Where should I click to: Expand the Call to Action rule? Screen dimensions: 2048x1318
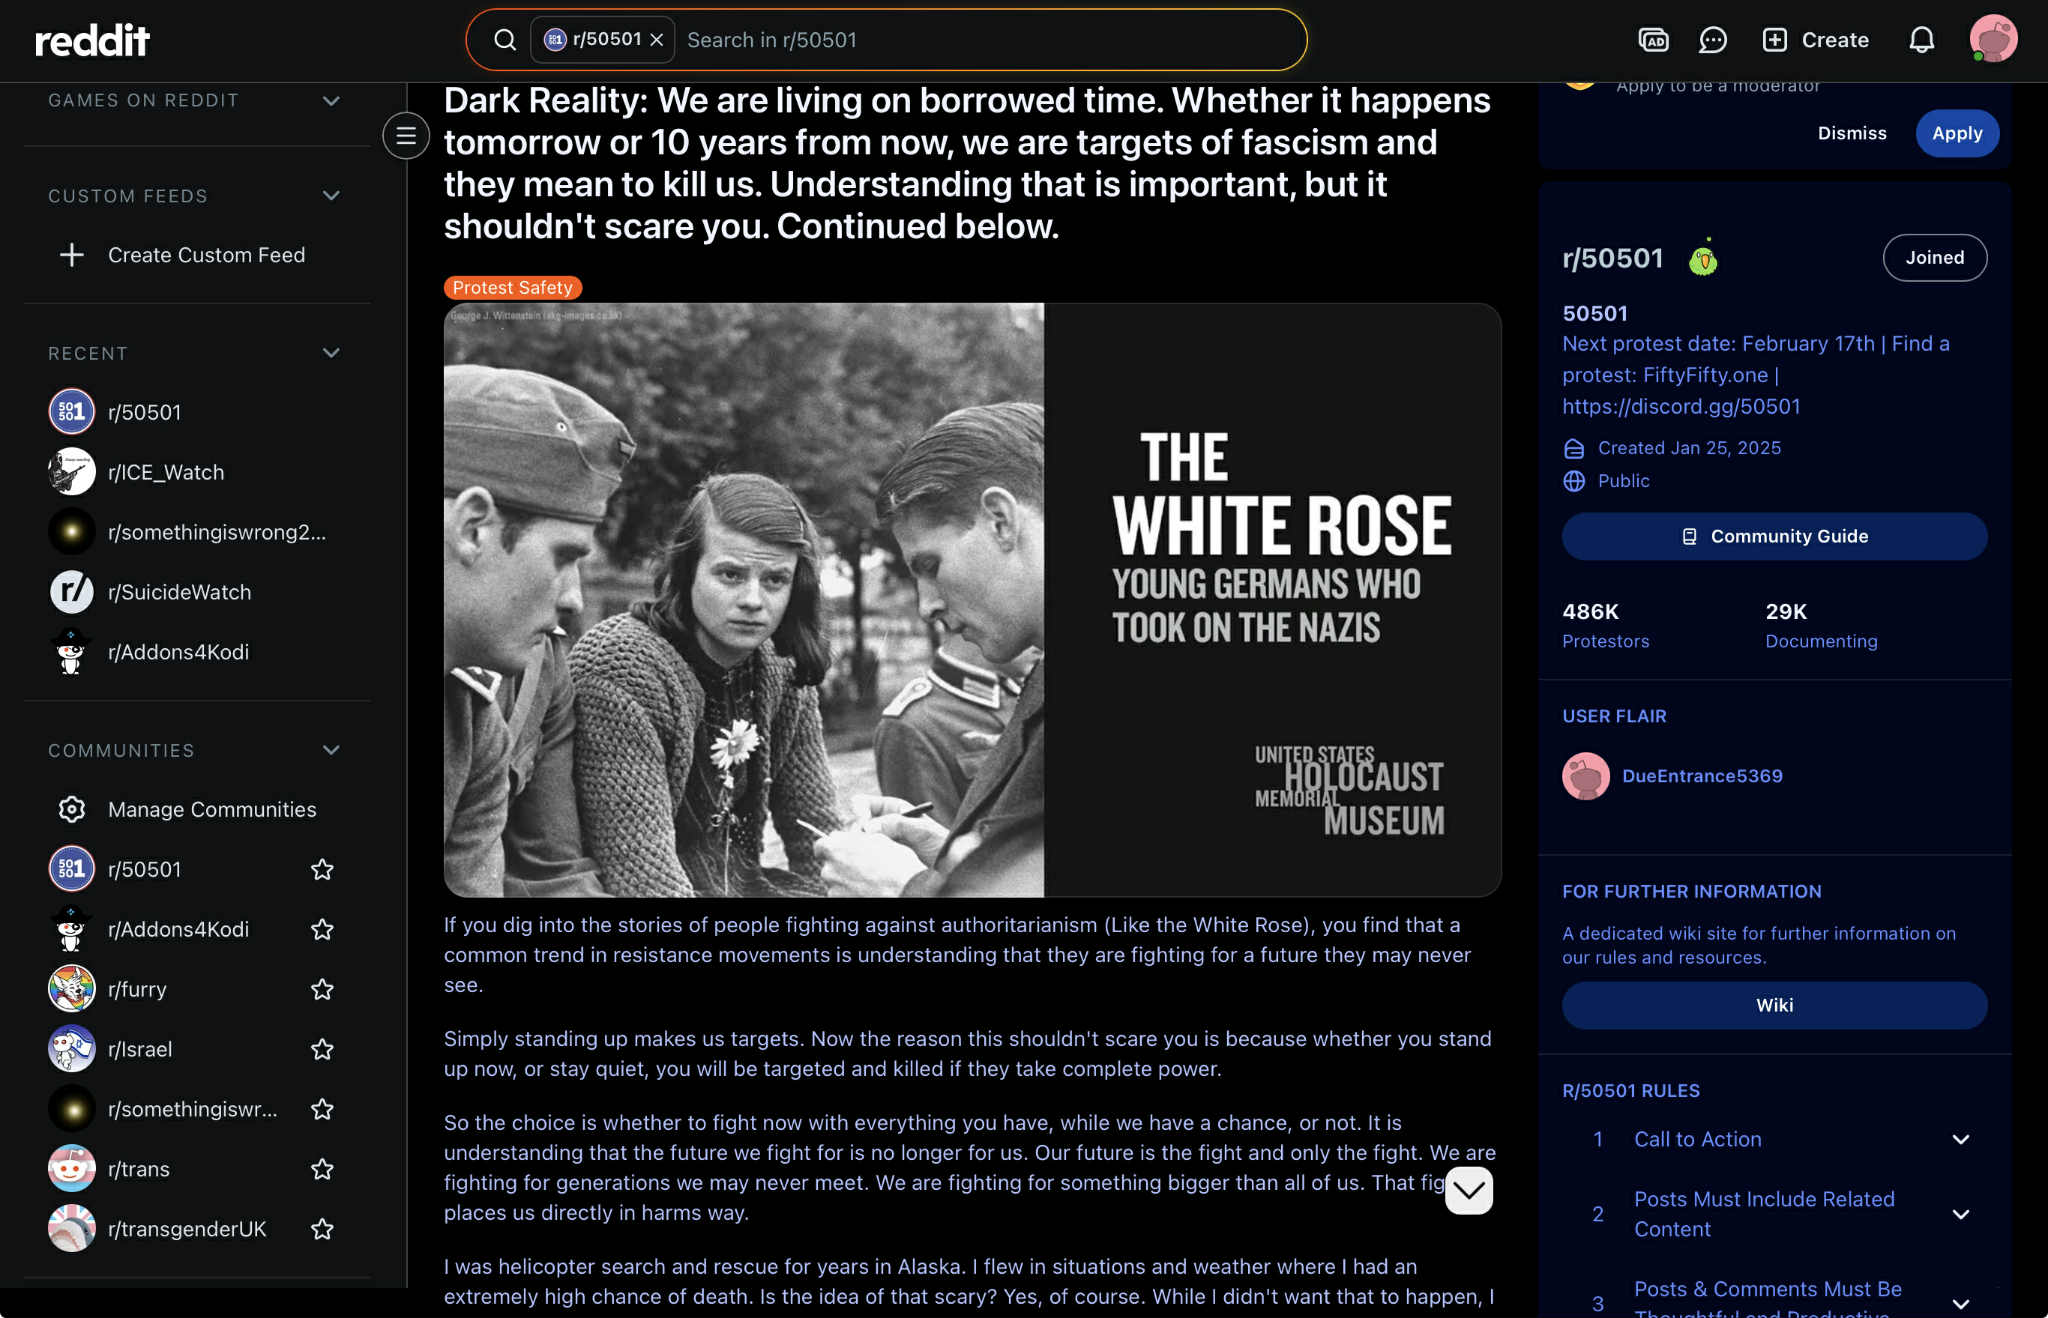pyautogui.click(x=1960, y=1140)
